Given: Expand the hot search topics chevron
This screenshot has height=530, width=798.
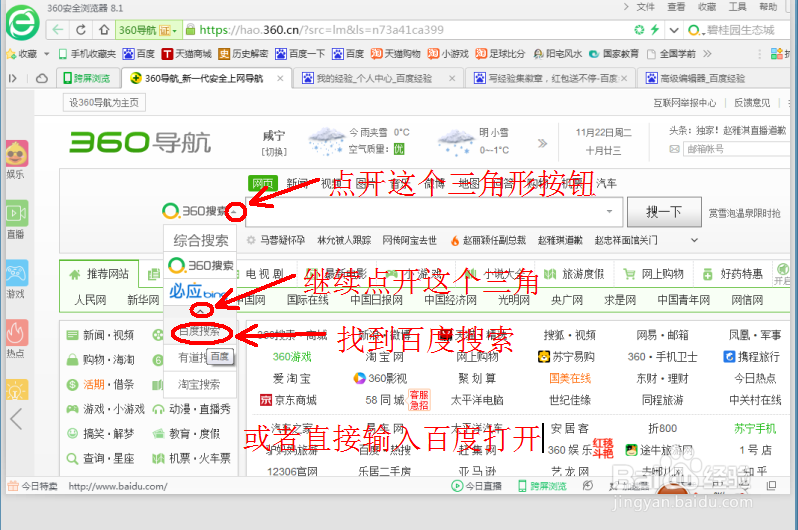Looking at the screenshot, I should point(694,240).
